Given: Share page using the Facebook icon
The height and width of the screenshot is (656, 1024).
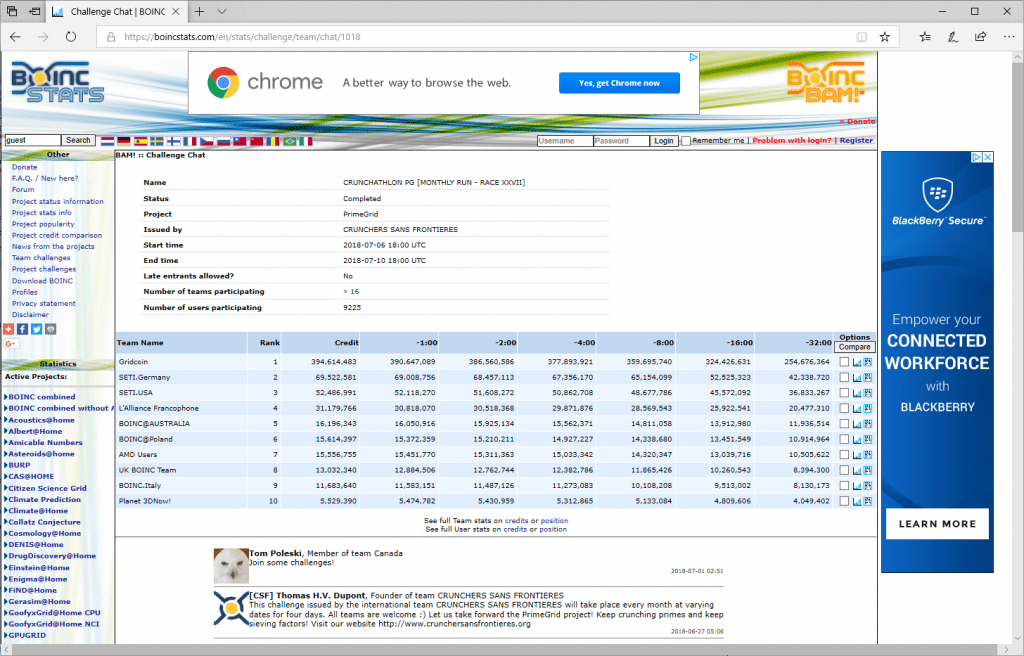Looking at the screenshot, I should pos(22,329).
